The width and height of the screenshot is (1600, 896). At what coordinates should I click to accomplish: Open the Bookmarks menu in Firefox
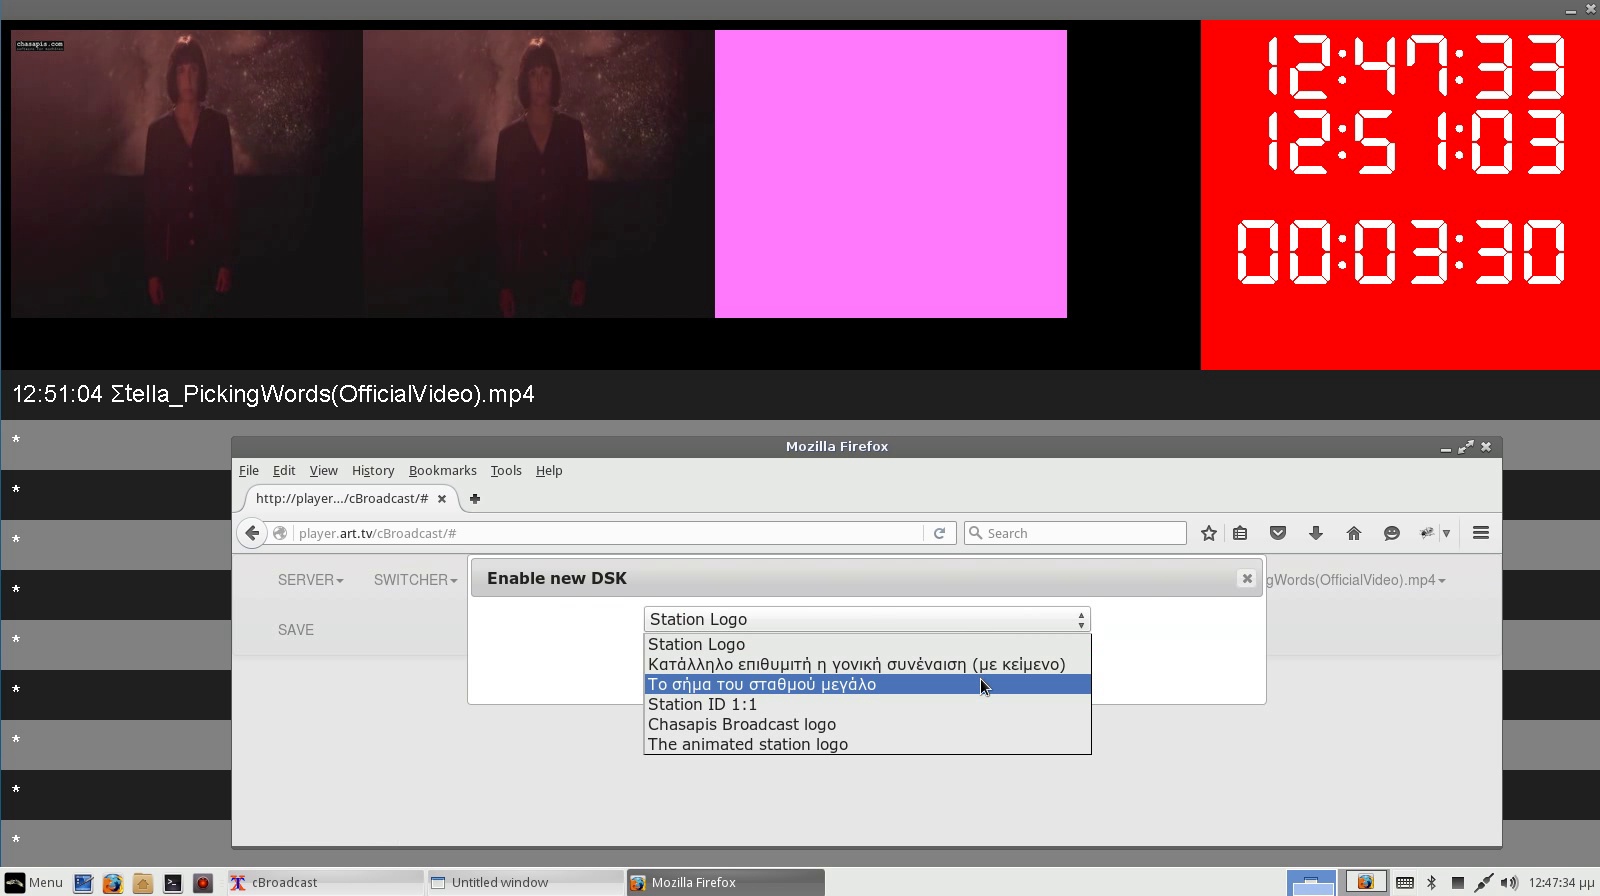[x=442, y=470]
